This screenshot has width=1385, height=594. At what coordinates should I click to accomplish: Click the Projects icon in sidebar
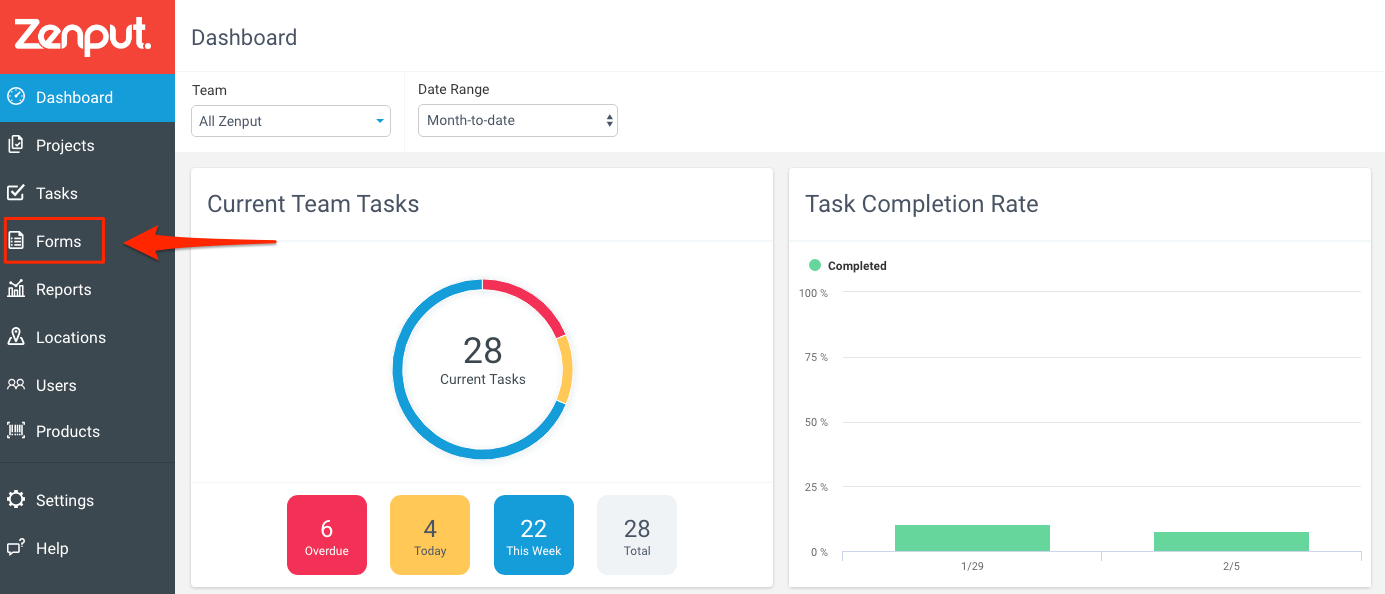tap(16, 145)
